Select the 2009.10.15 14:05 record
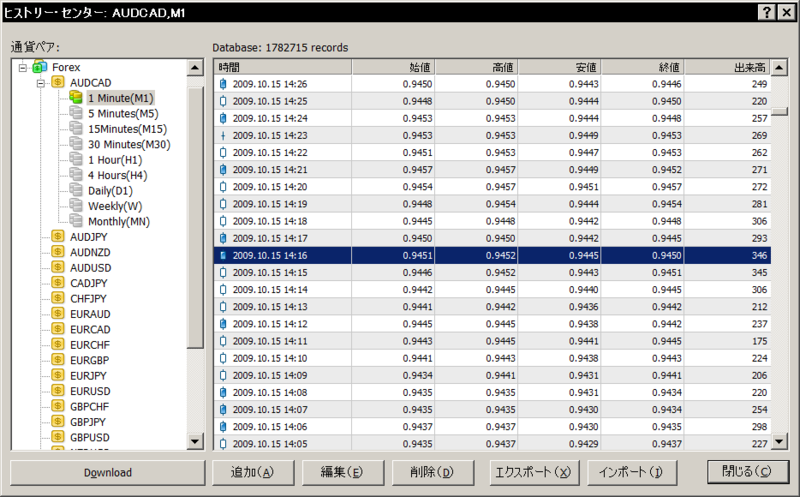Screen dimensions: 800x497 click(492, 443)
